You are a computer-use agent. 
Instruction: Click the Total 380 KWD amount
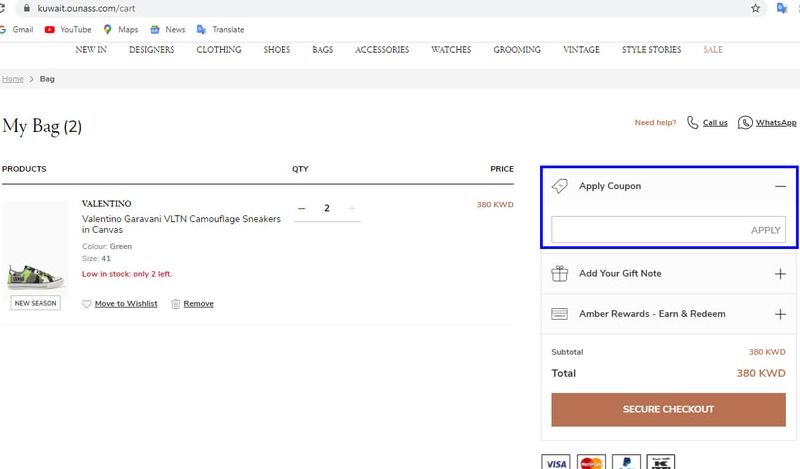tap(761, 373)
